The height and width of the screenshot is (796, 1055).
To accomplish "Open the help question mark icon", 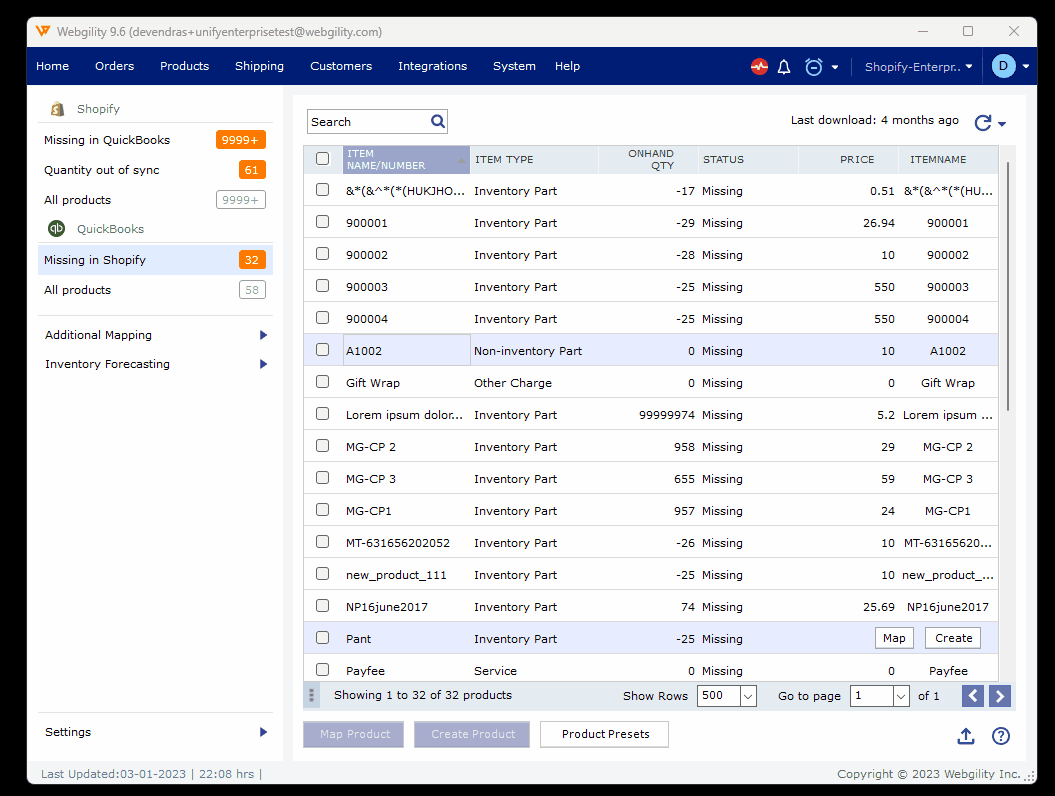I will (x=1001, y=736).
